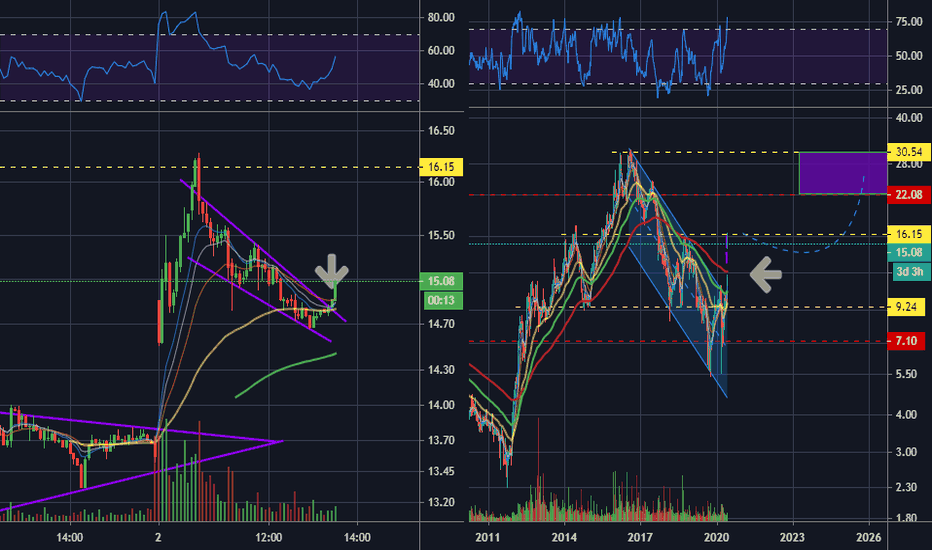Click the 80.00 RSI axis value
The width and height of the screenshot is (932, 550).
tap(441, 18)
